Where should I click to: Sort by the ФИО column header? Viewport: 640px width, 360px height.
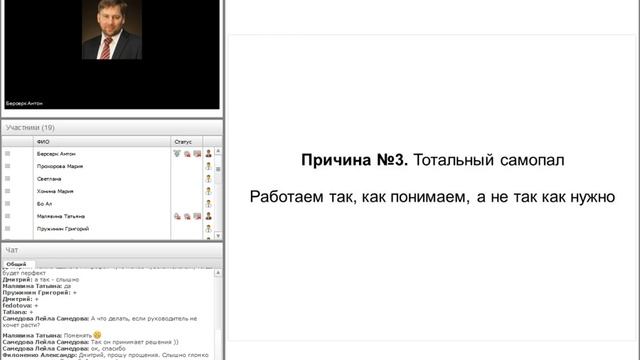tap(102, 142)
